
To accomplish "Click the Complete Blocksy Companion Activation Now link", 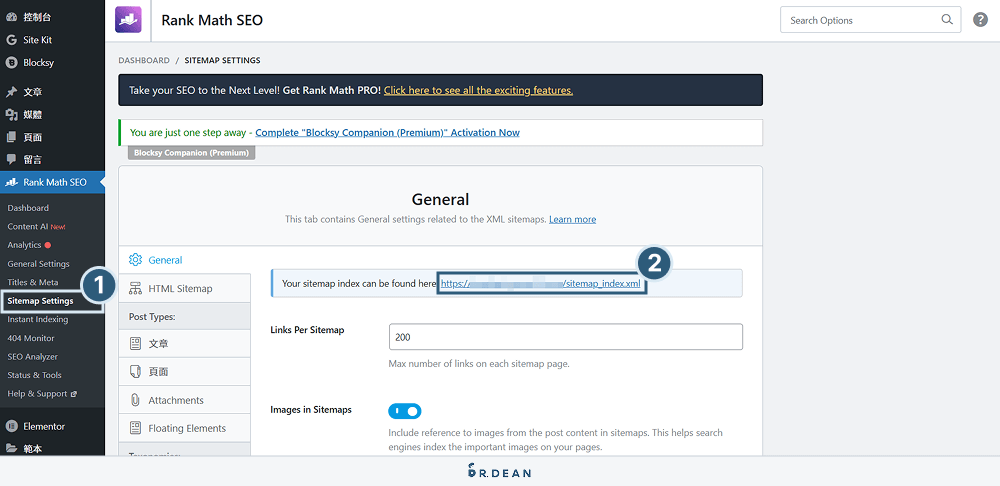I will [x=387, y=133].
